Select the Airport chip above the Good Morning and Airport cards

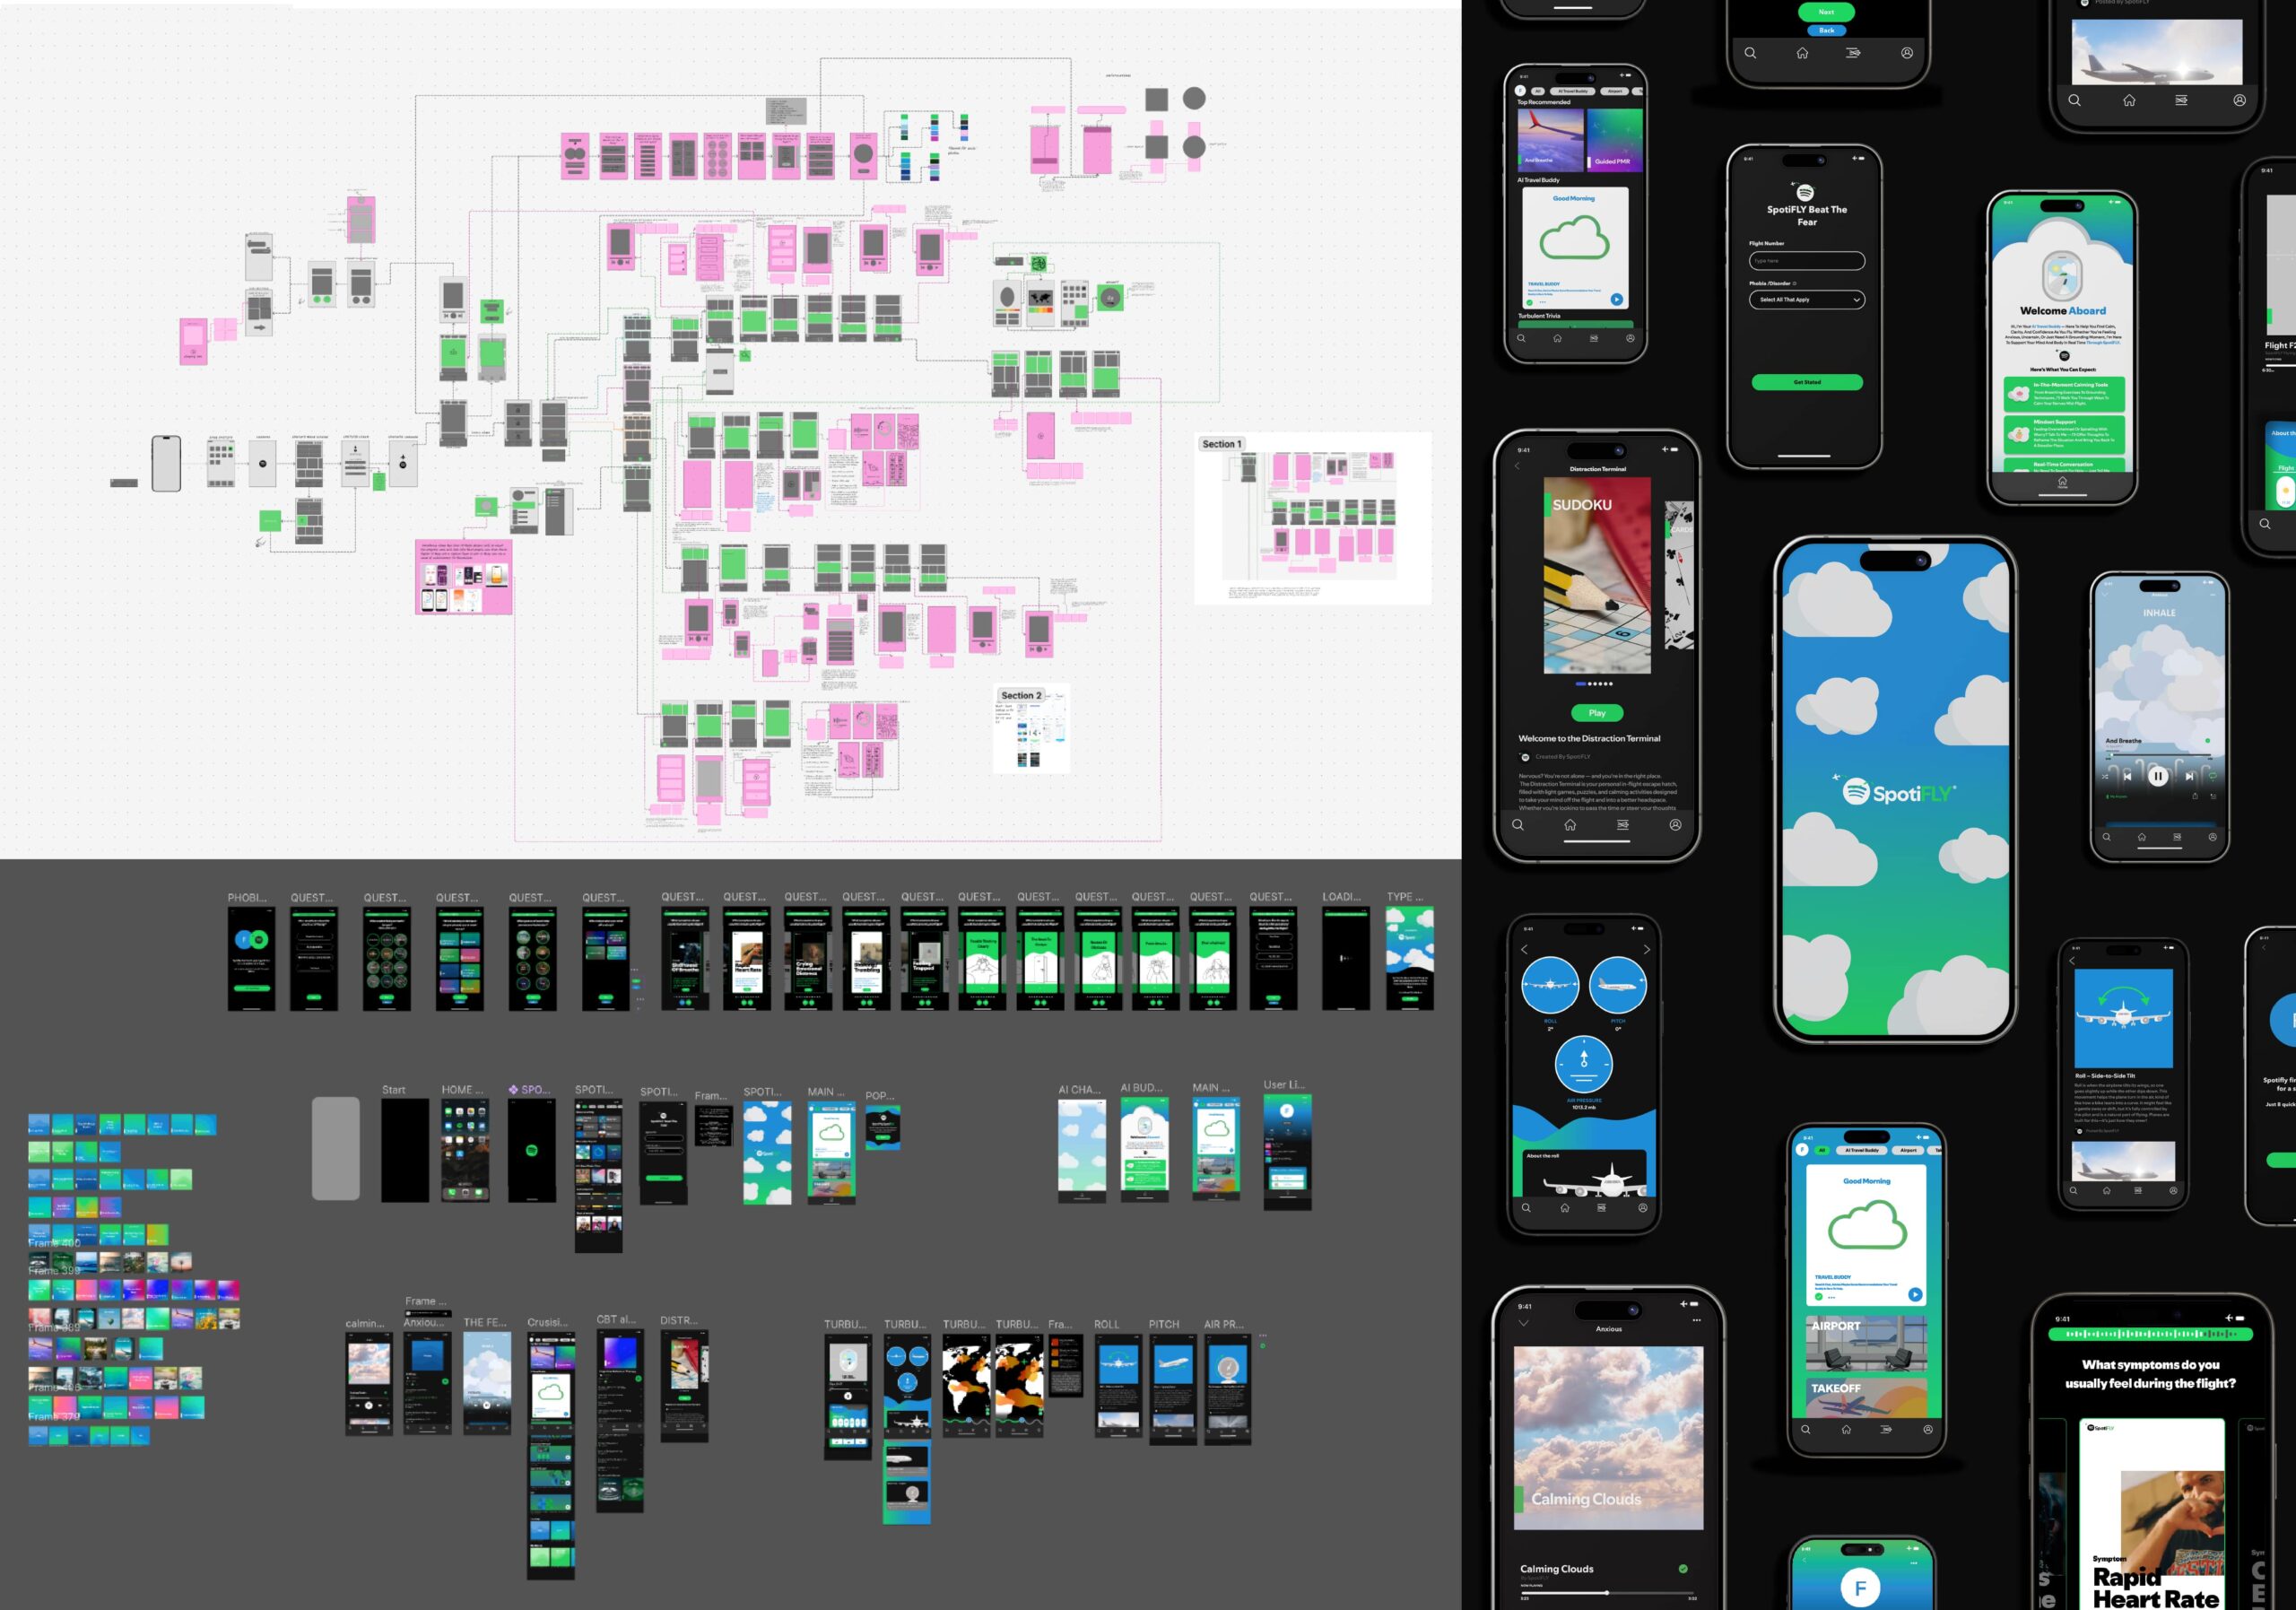coord(1909,1150)
